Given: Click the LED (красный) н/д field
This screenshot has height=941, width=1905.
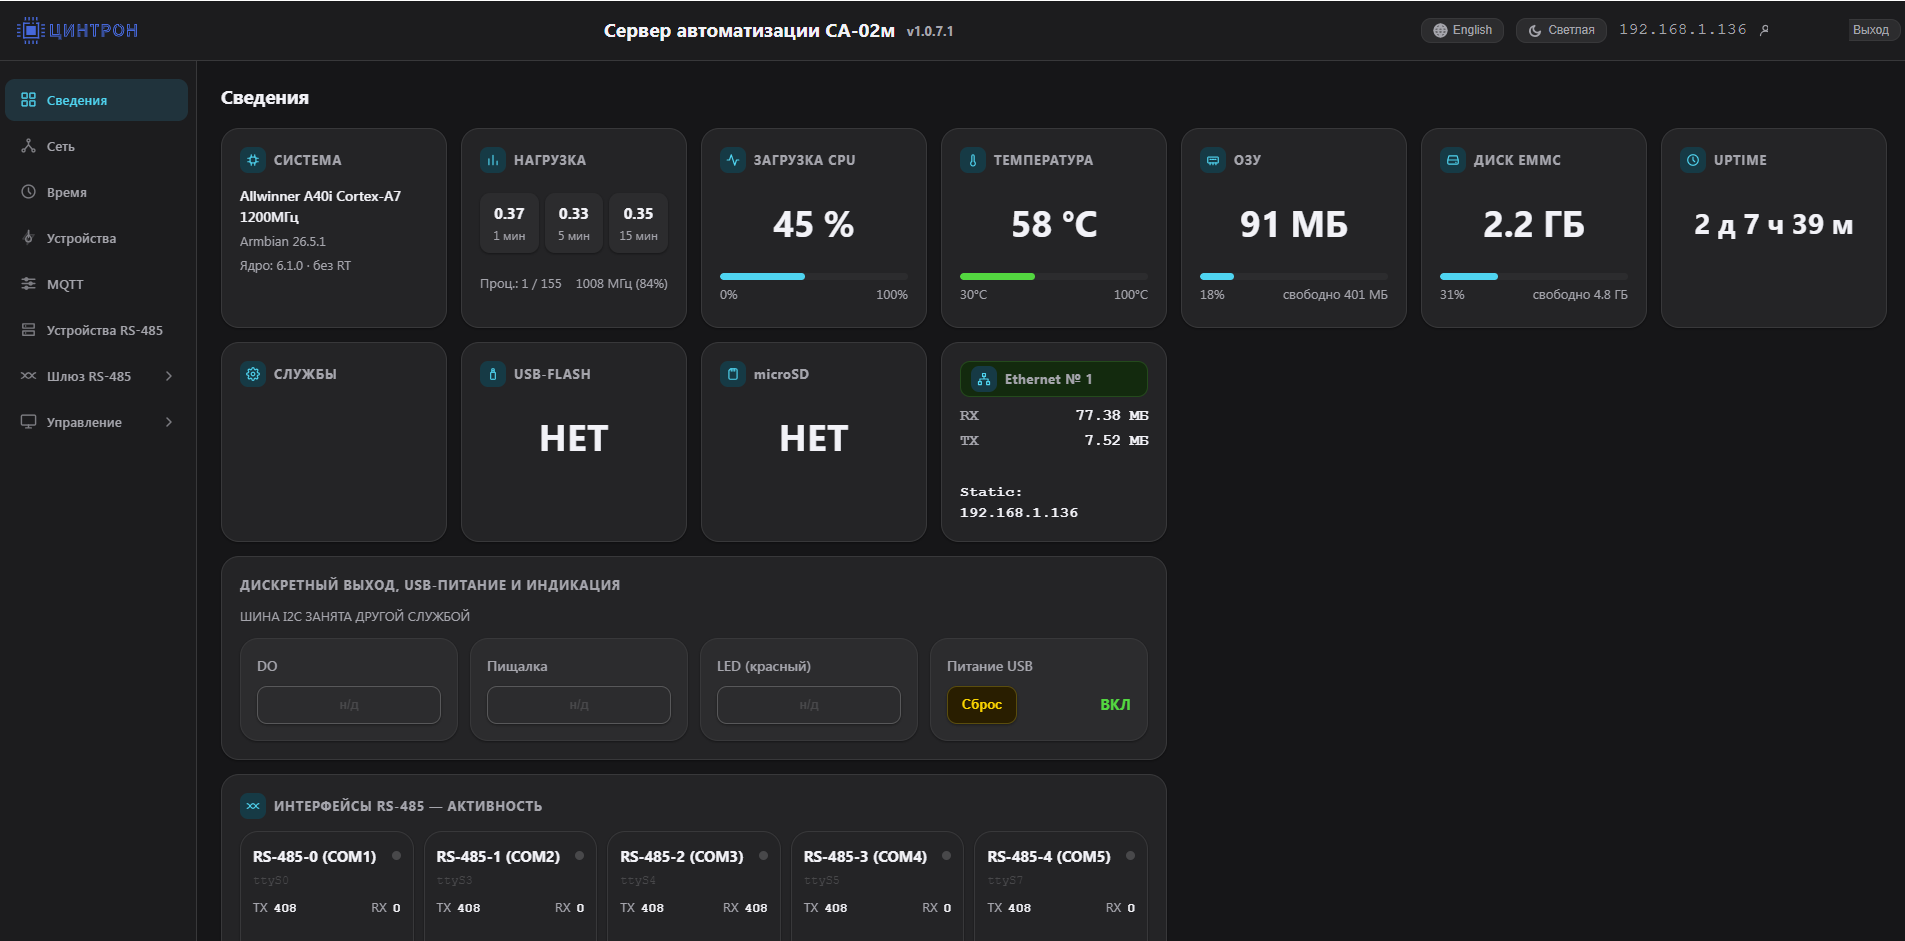Looking at the screenshot, I should tap(809, 705).
